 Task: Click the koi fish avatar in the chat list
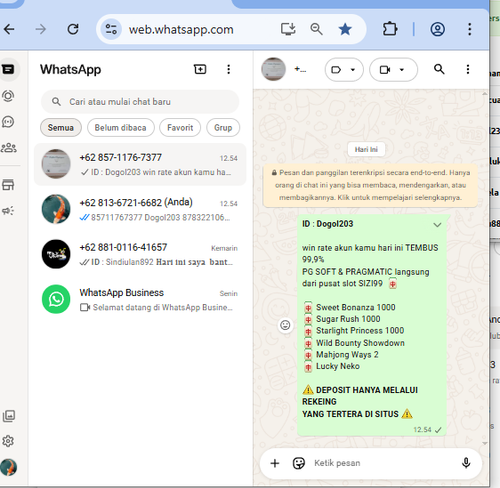point(56,209)
